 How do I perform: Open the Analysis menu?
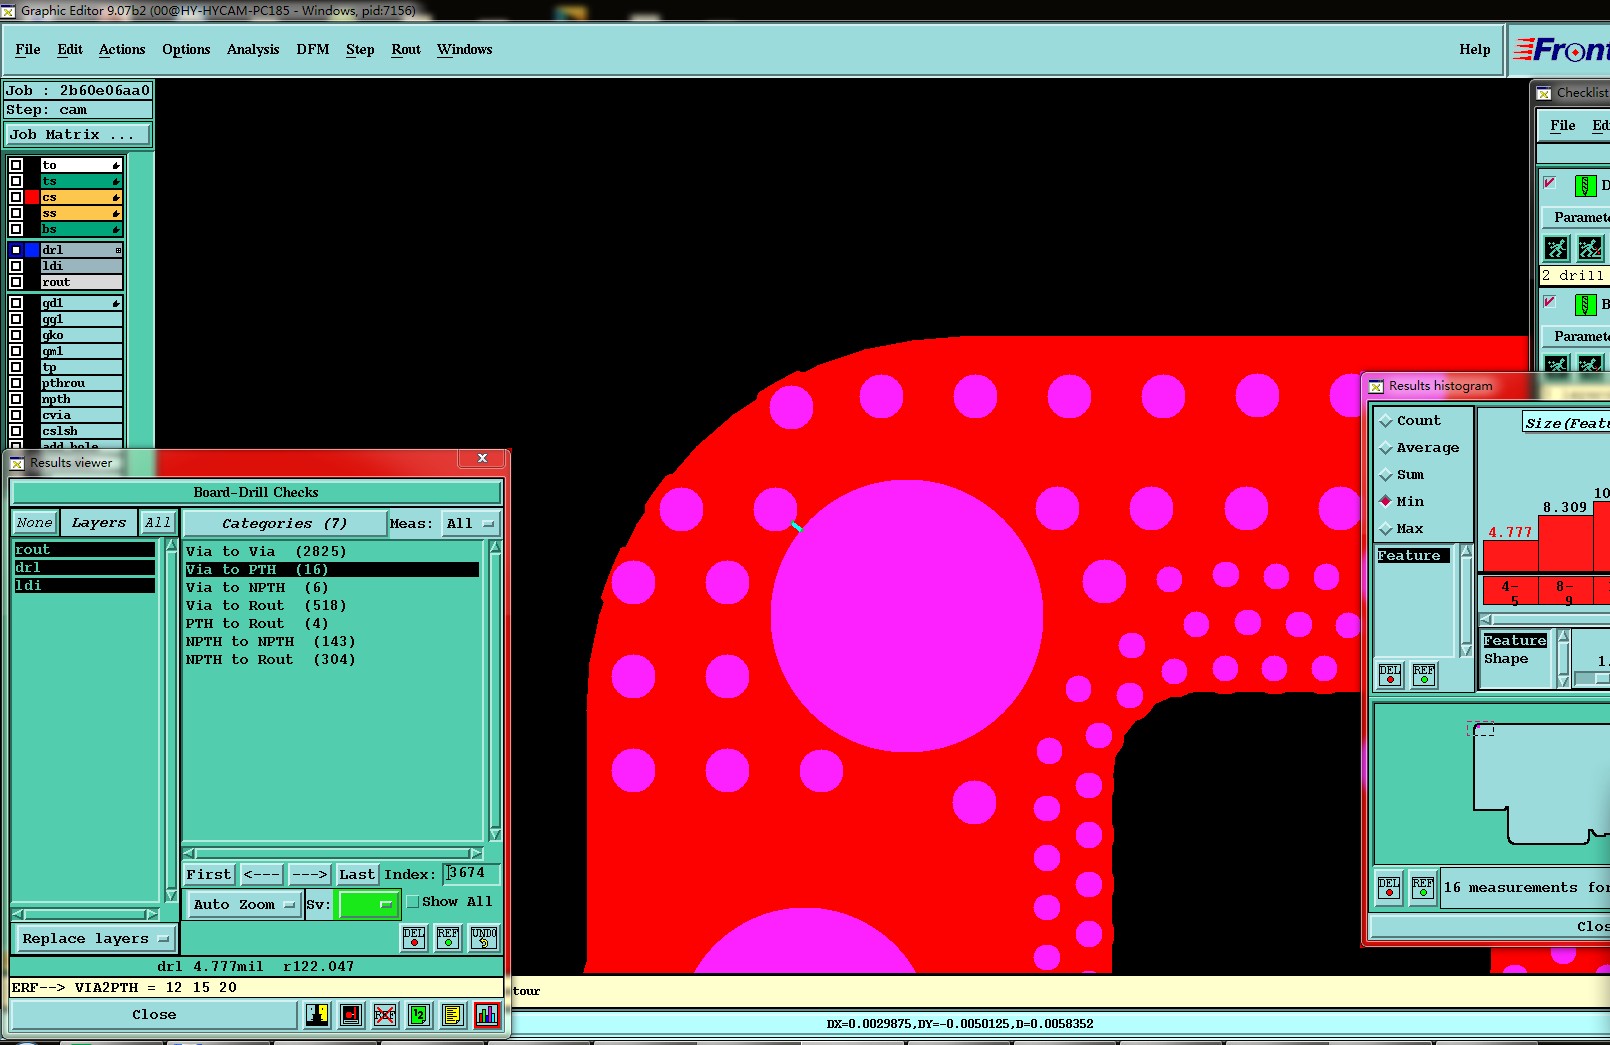253,50
